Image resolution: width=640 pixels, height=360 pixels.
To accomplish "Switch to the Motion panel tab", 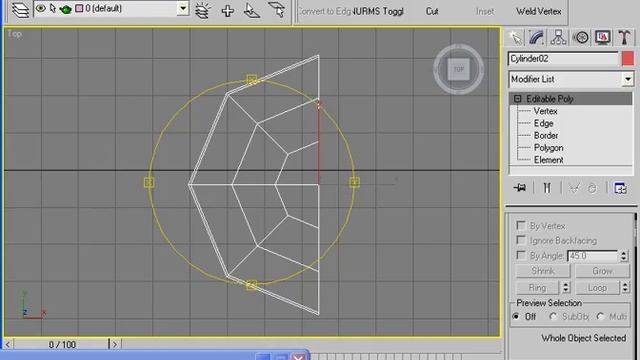I will (x=581, y=38).
